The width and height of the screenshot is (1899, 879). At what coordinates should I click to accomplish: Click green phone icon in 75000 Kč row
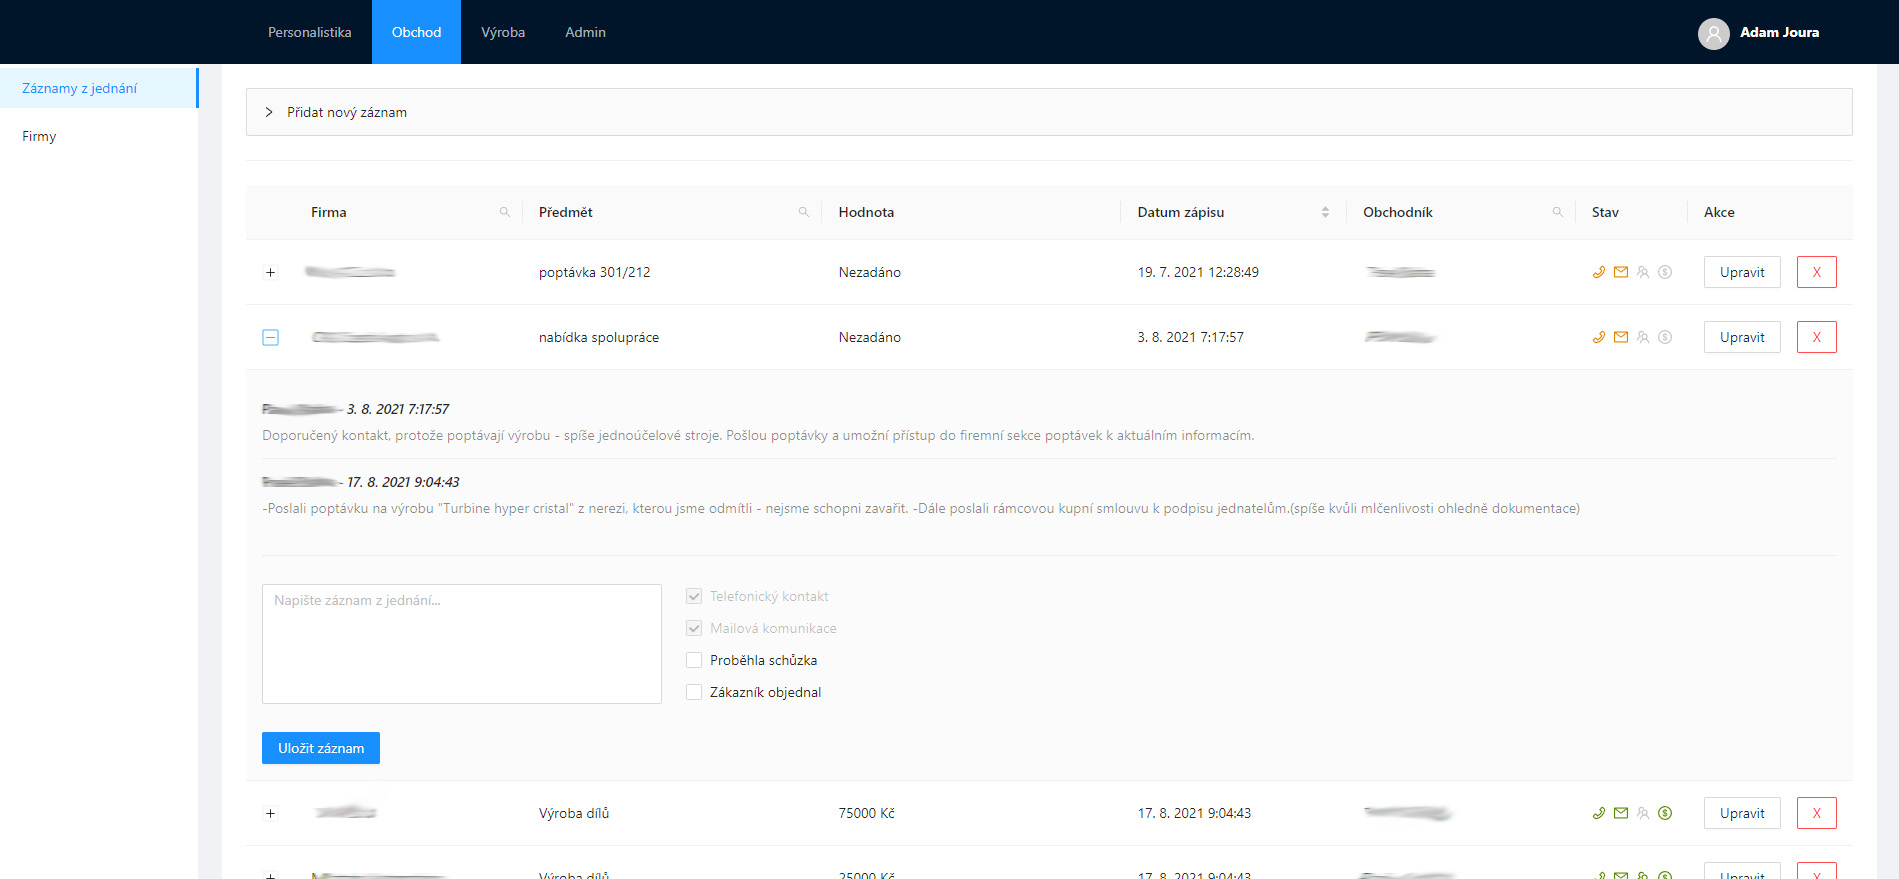point(1599,813)
